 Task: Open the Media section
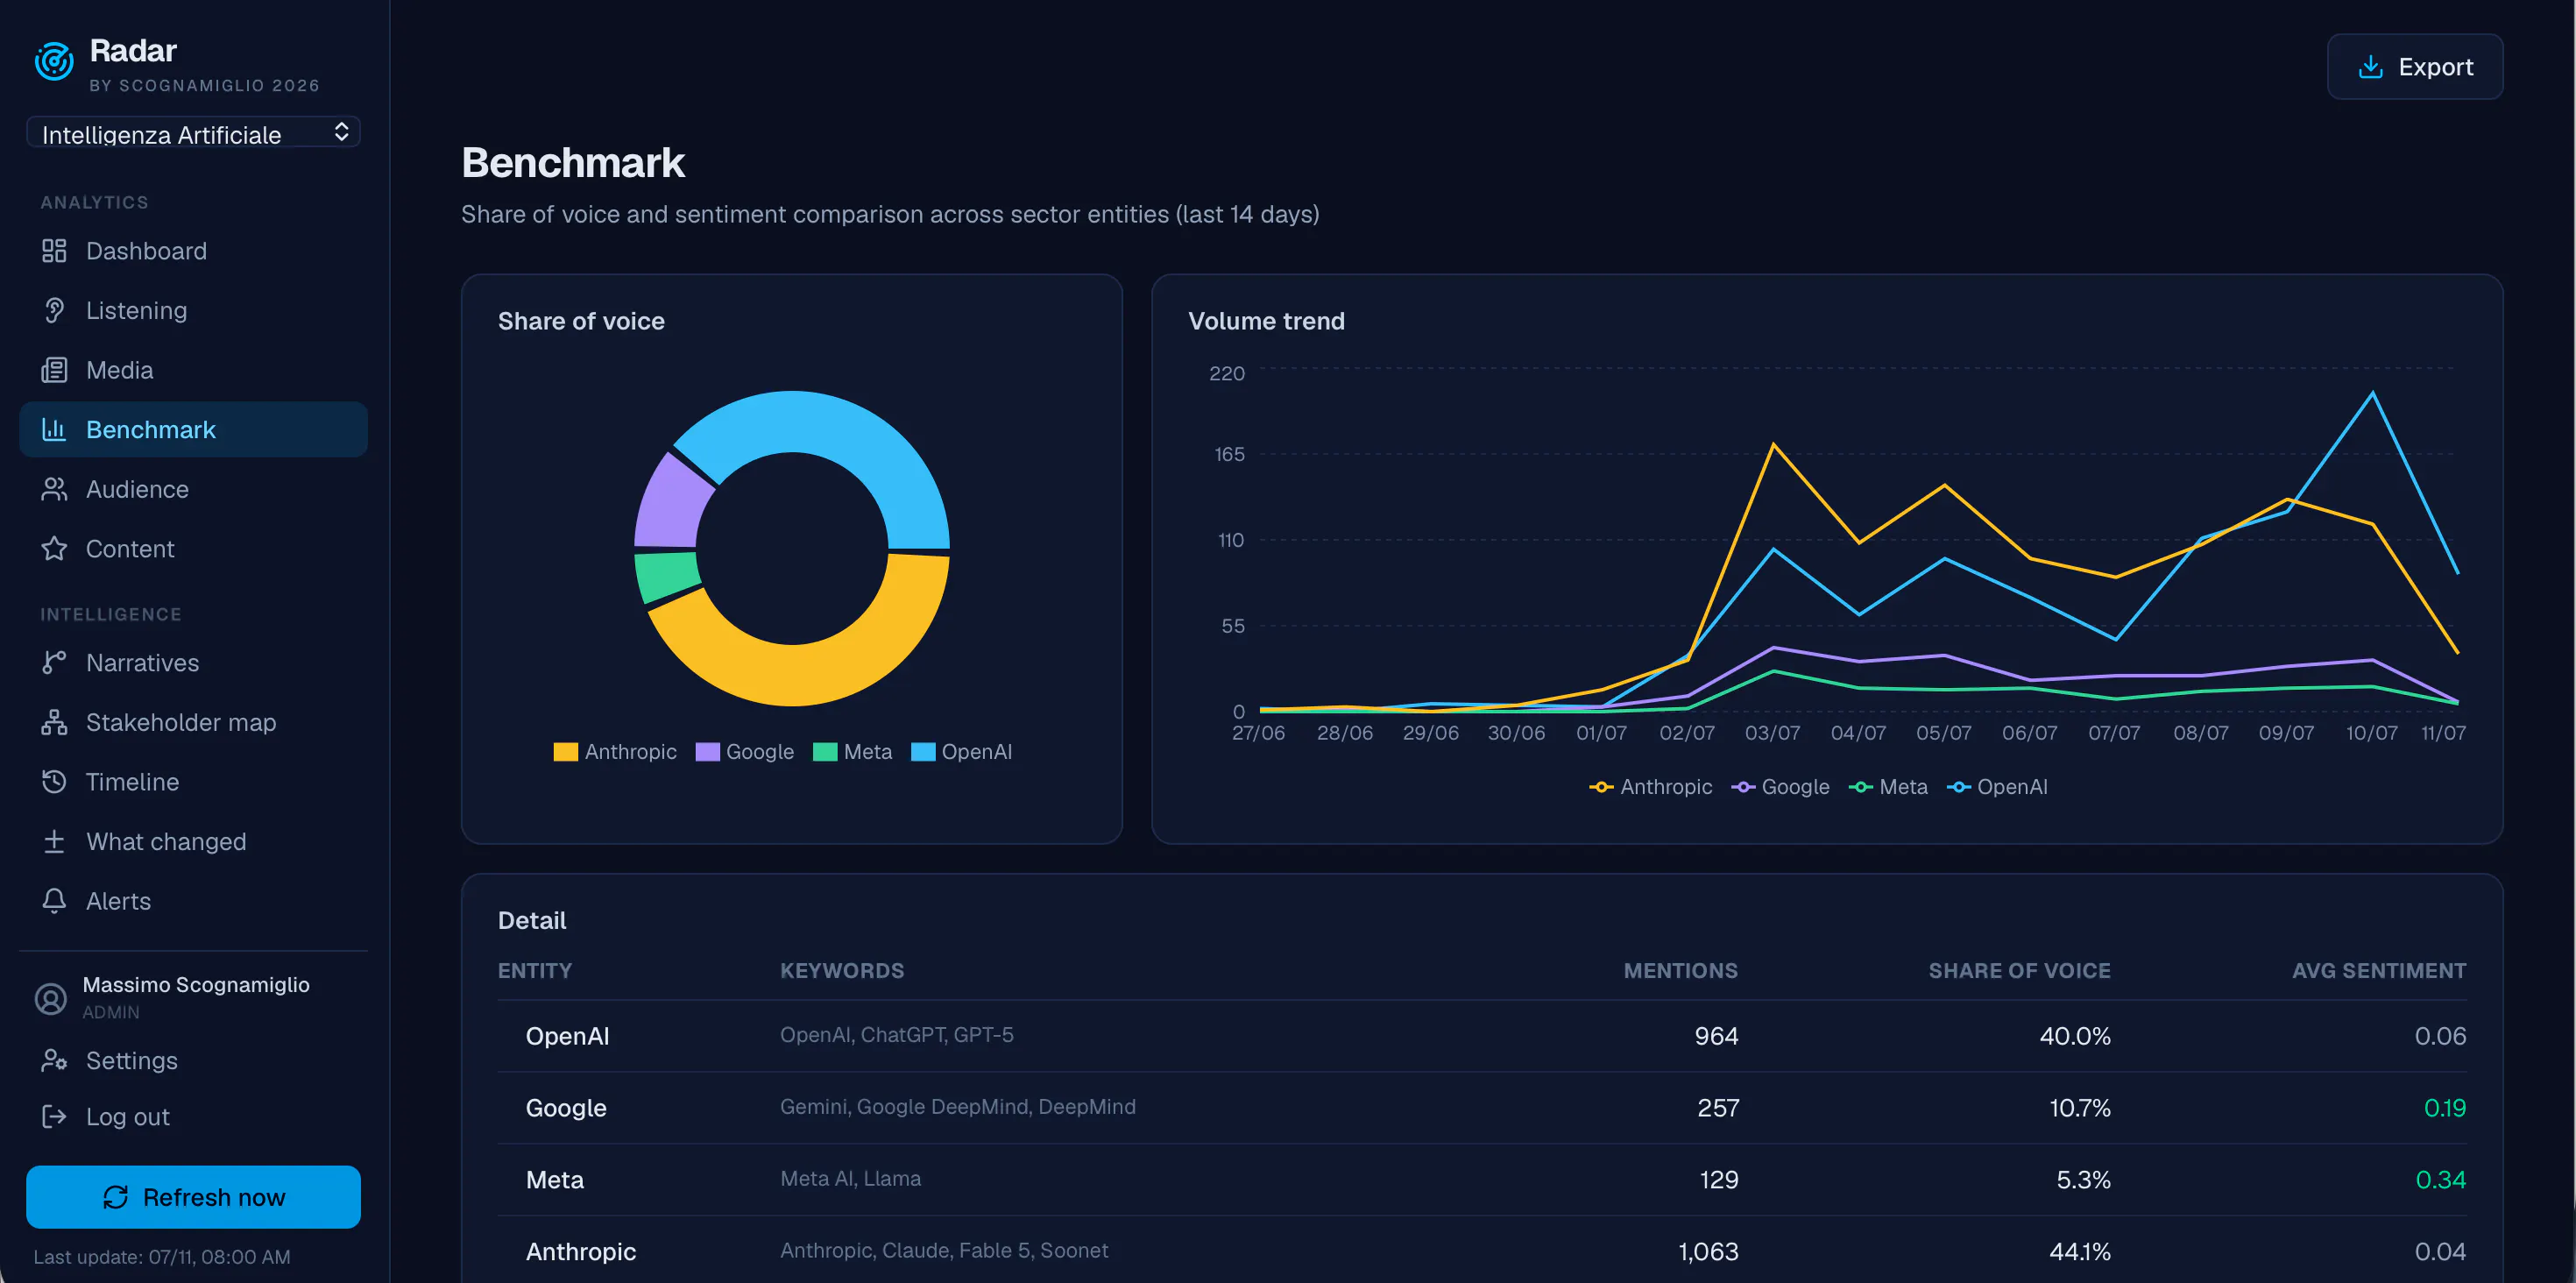[x=193, y=370]
